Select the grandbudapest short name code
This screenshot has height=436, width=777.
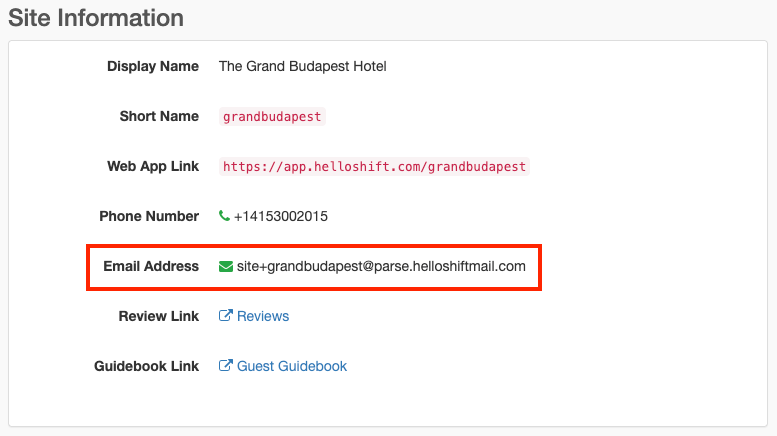[272, 116]
